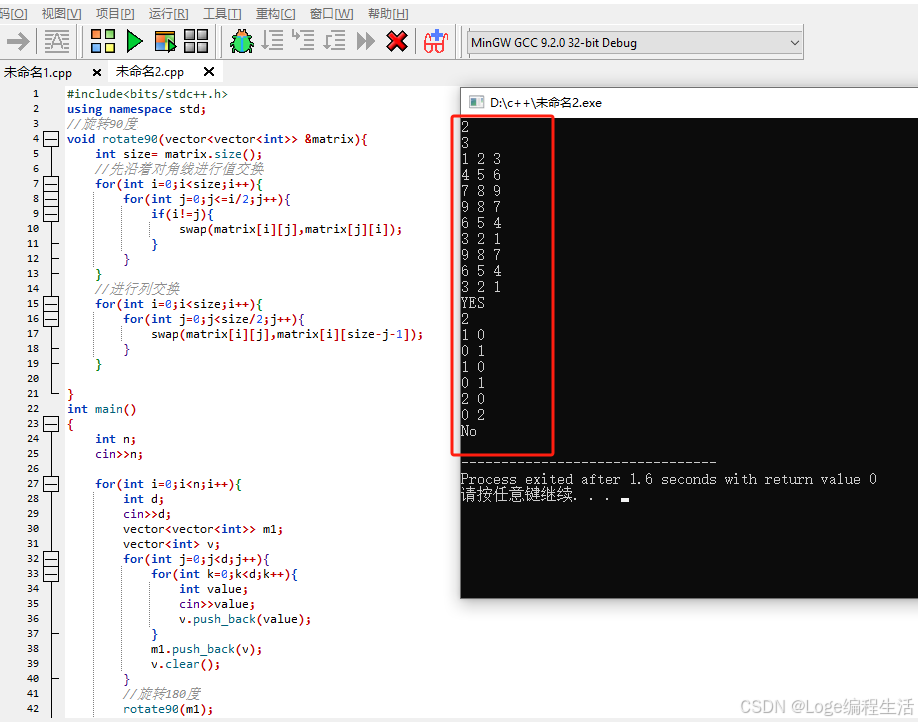Click the 'using namespace std;' line
The height and width of the screenshot is (722, 918).
point(136,109)
